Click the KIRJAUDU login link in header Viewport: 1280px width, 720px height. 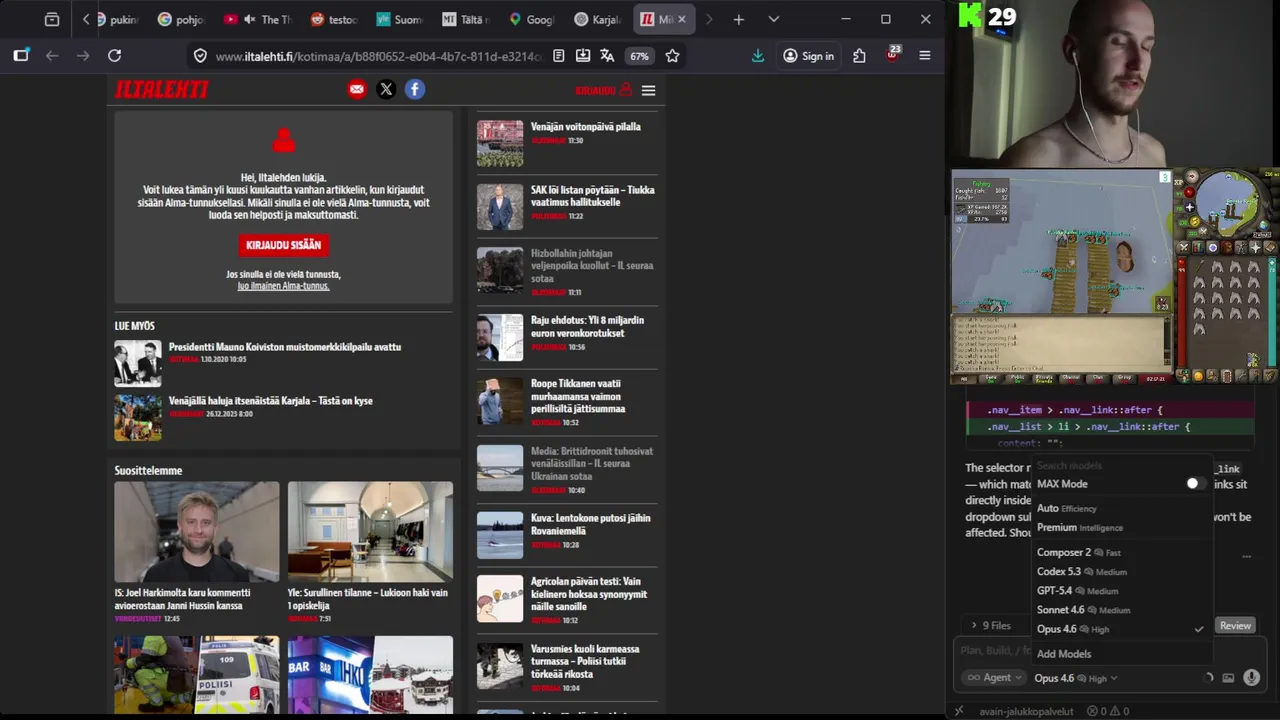[x=603, y=90]
